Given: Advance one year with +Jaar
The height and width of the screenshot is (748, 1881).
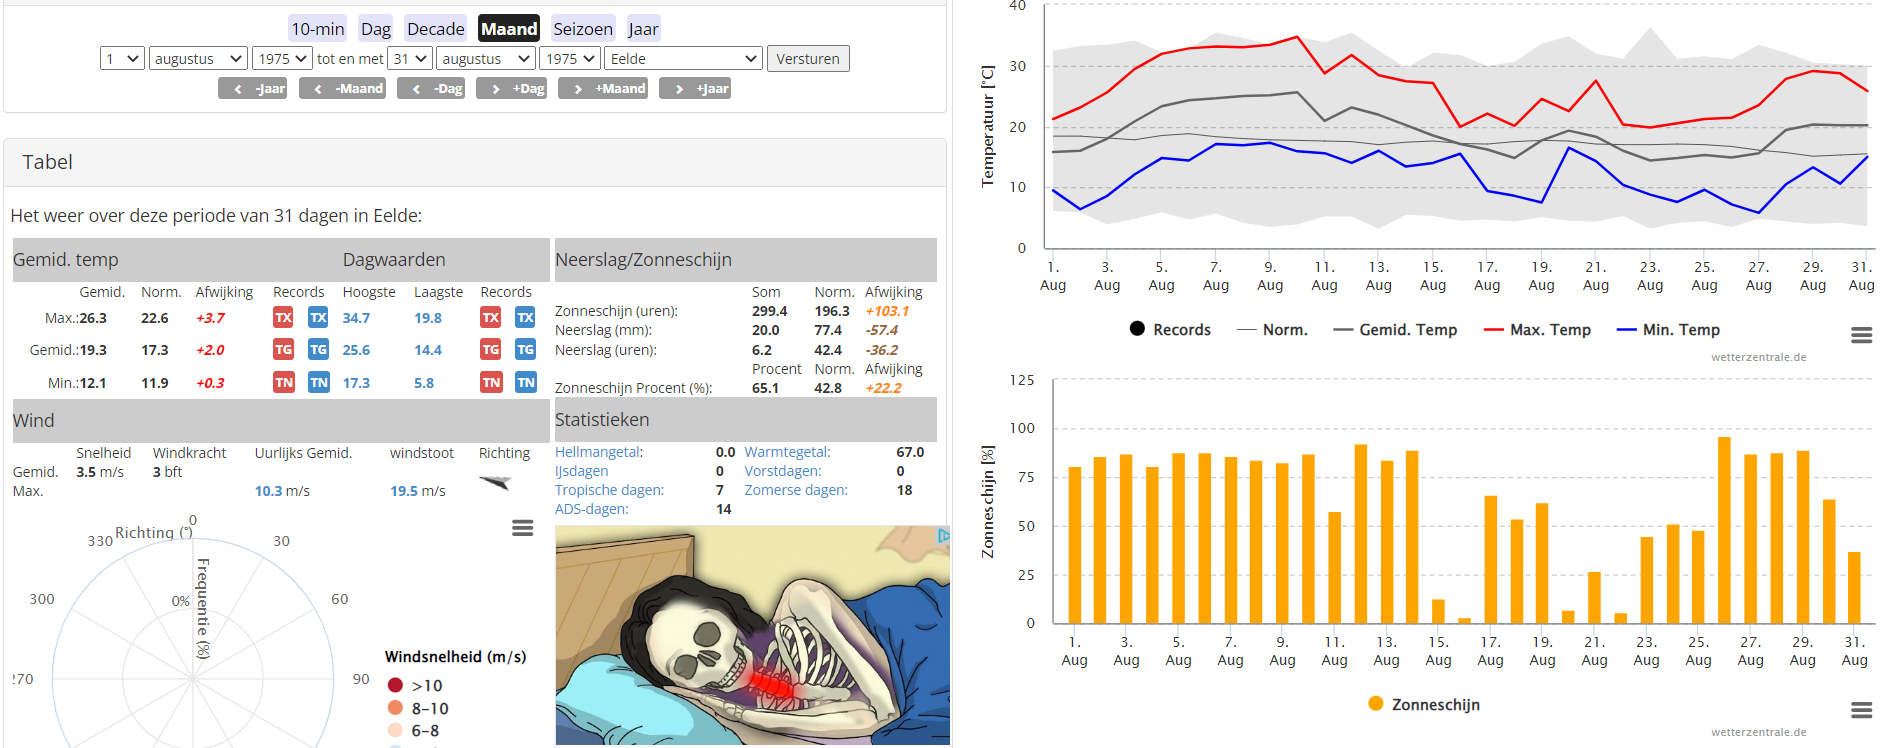Looking at the screenshot, I should [x=695, y=89].
